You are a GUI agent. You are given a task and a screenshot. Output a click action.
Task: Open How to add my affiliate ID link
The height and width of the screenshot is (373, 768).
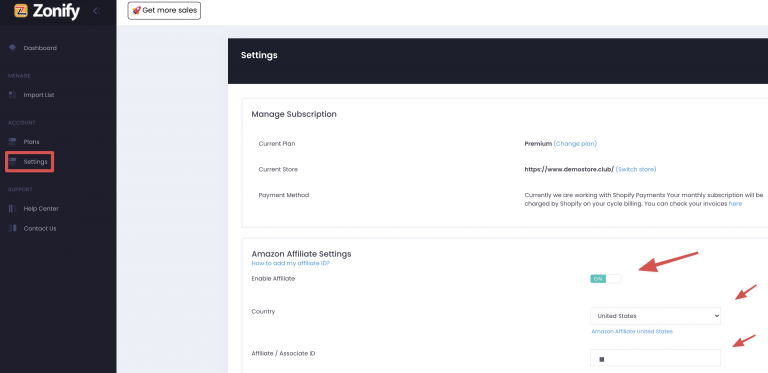tap(290, 263)
